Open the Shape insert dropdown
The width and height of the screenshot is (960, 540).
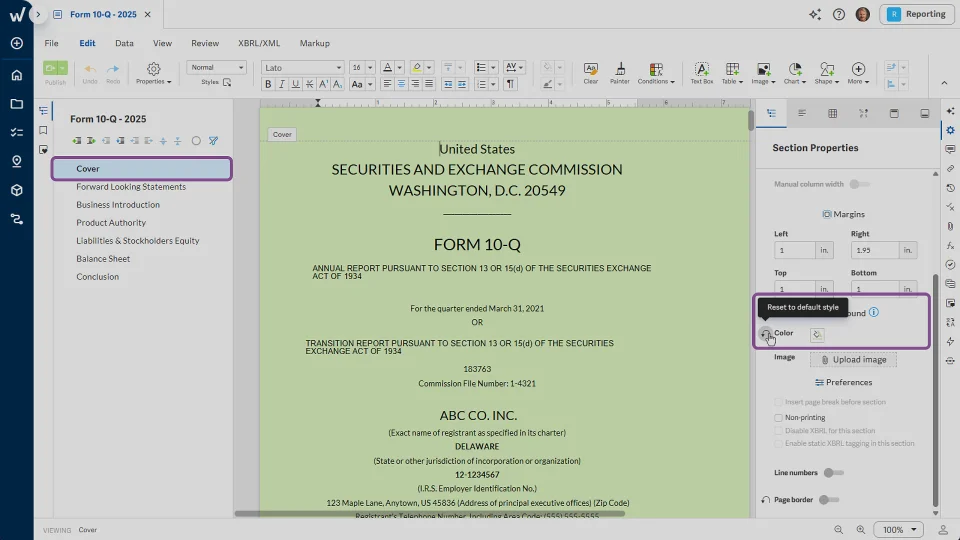tap(827, 73)
